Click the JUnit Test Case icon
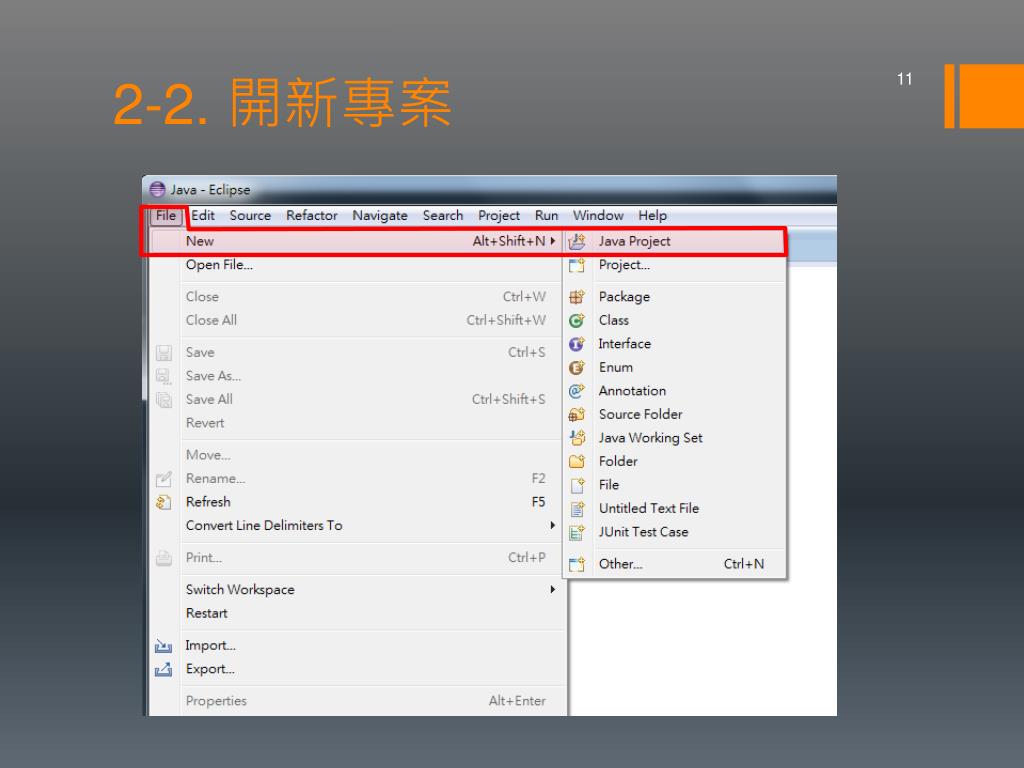1024x768 pixels. point(577,532)
